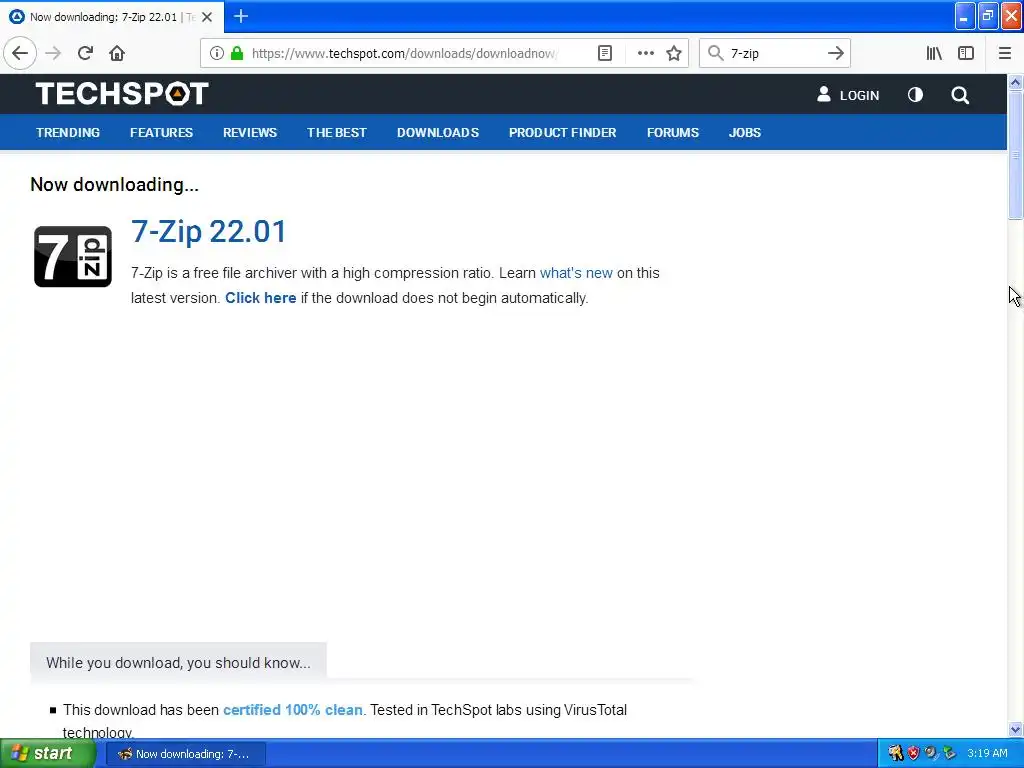
Task: Open the 'certified 100% clean' link
Action: (293, 710)
